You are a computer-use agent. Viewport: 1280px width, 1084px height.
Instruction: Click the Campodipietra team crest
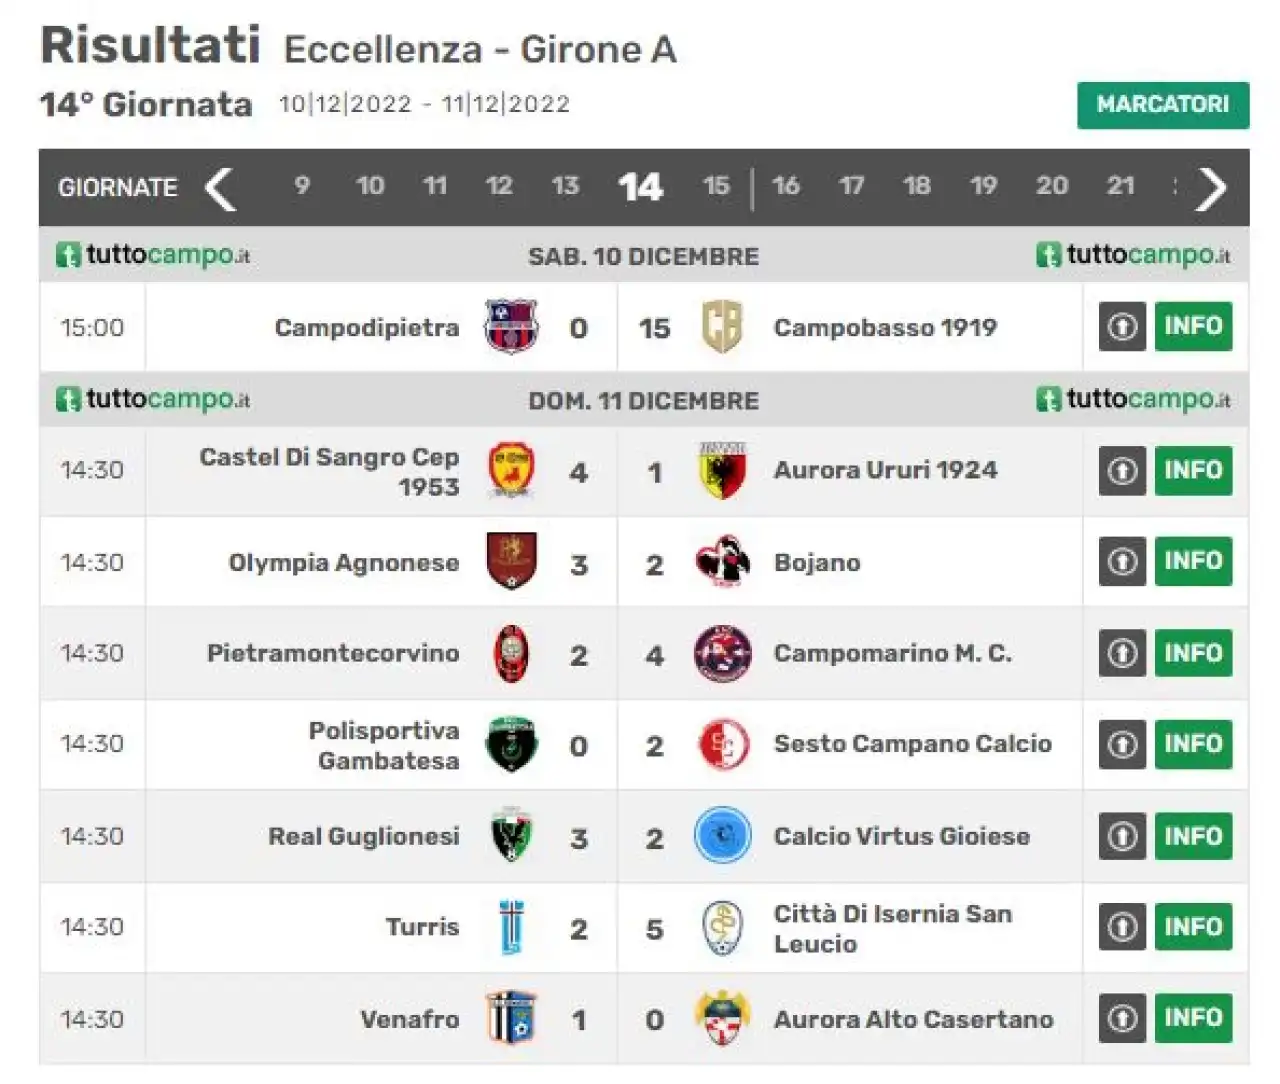point(511,327)
